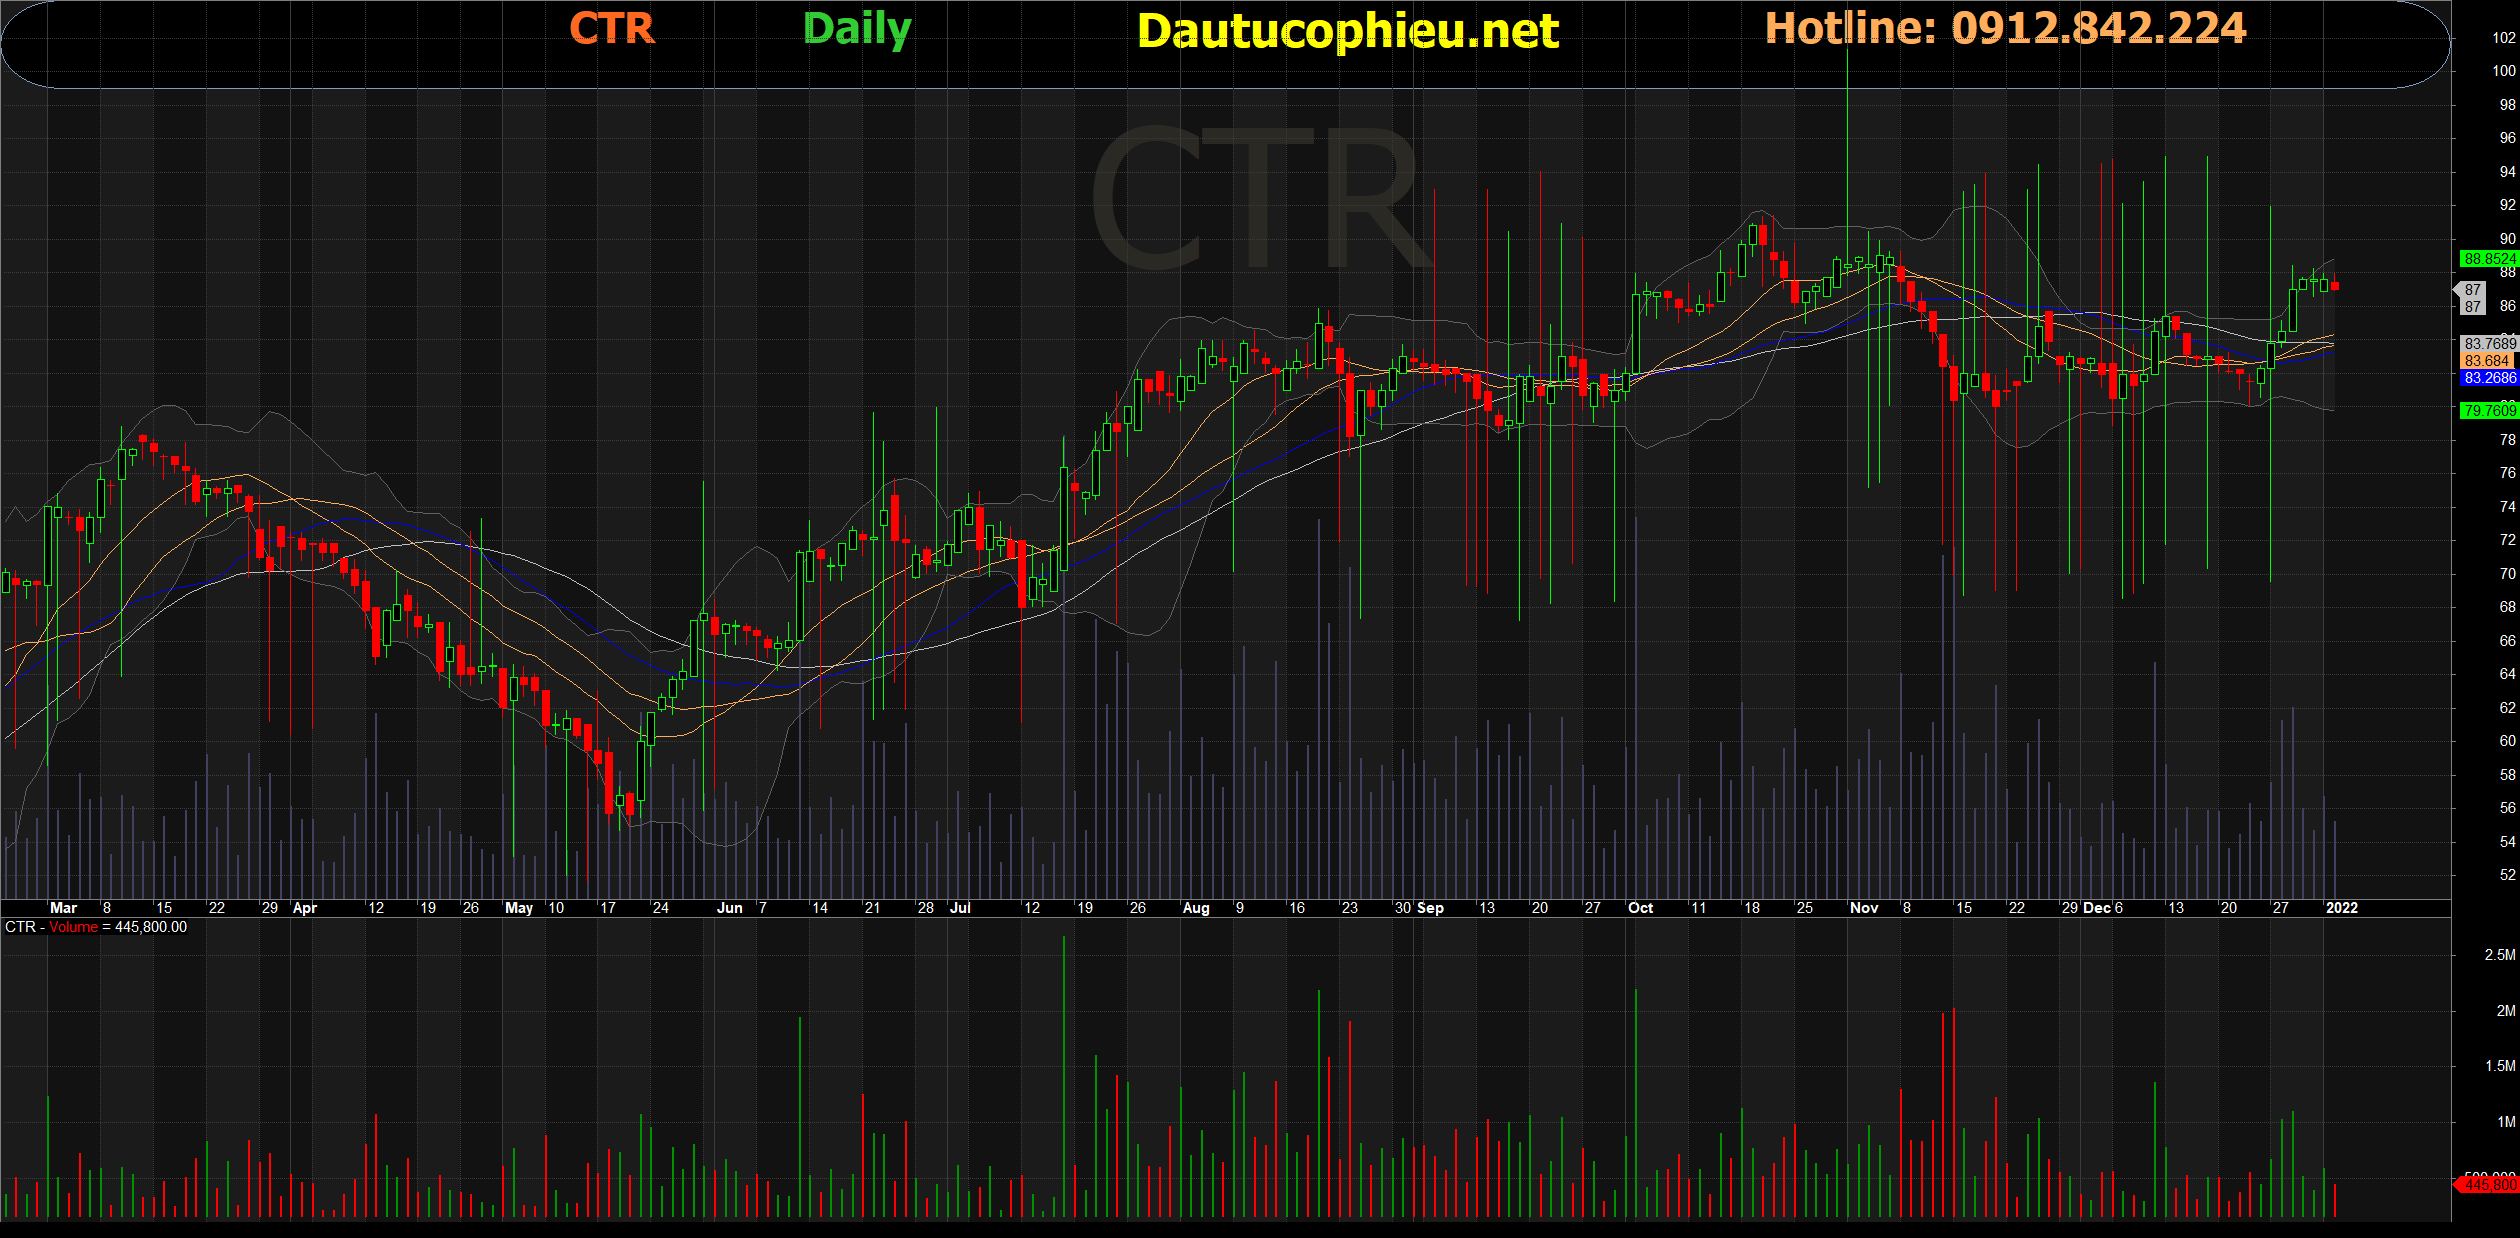Click the Aug month label on date axis
This screenshot has width=2520, height=1238.
[x=1196, y=908]
